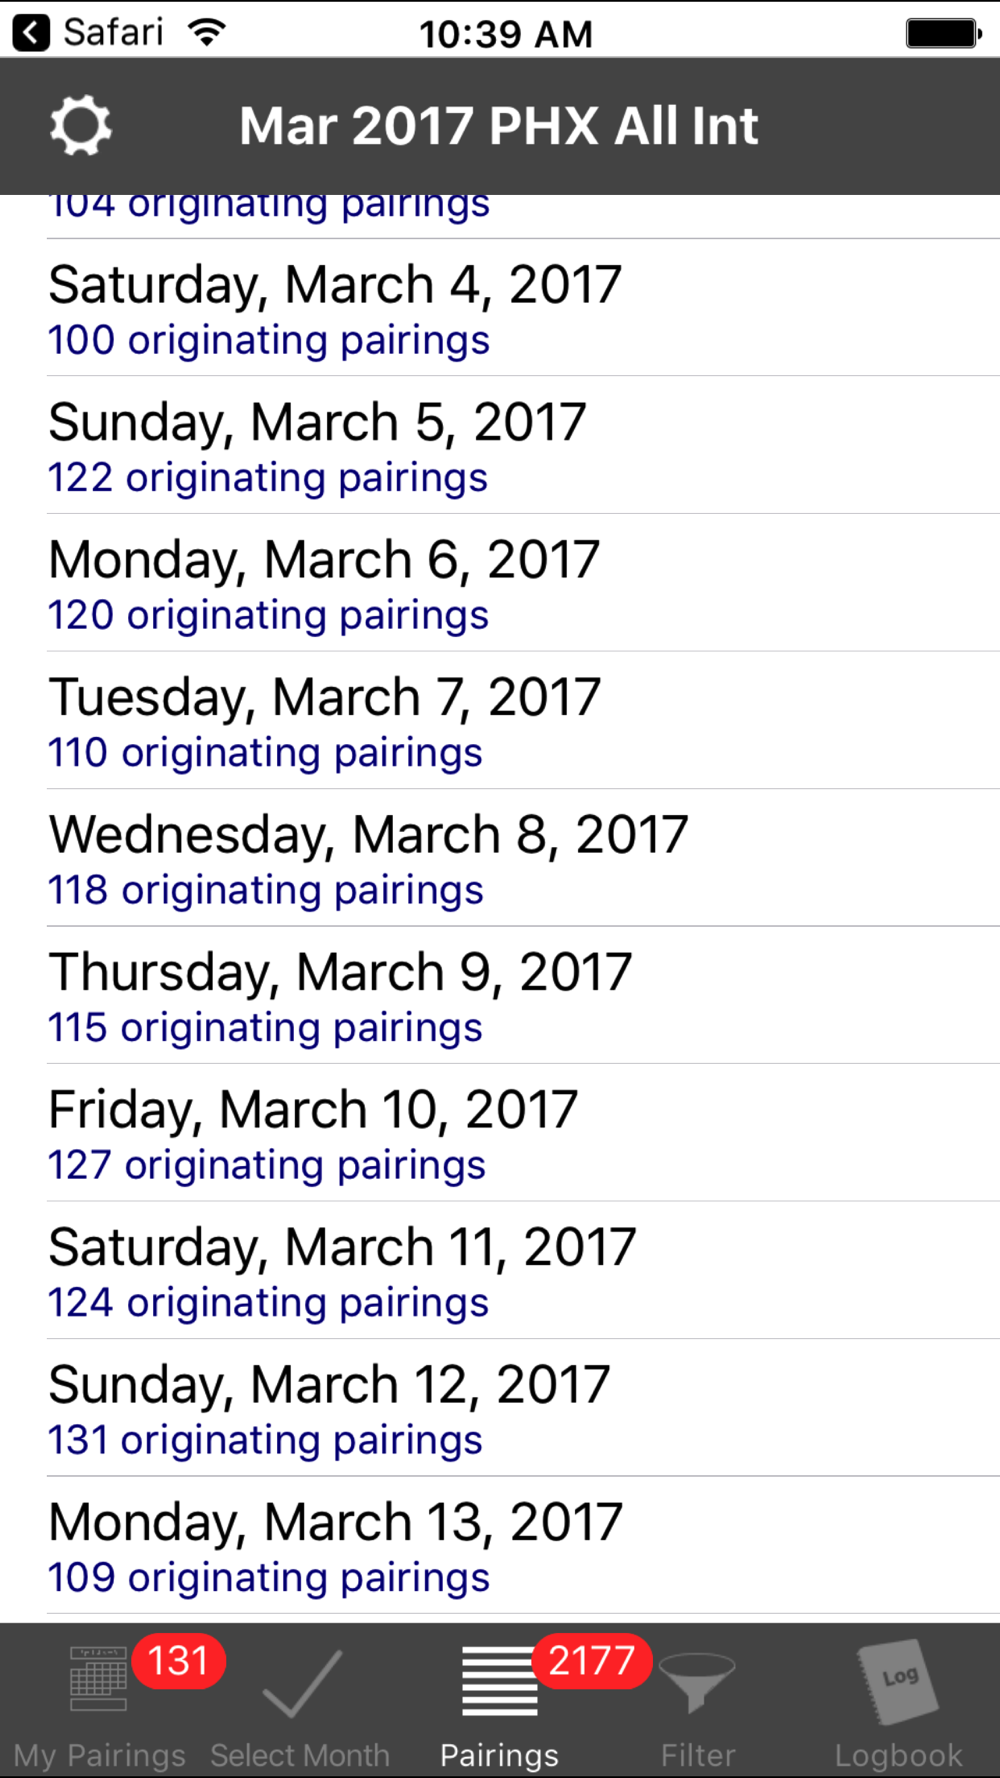Open Wednesday, March 8, 2017 pairings
The height and width of the screenshot is (1778, 1000).
[523, 858]
